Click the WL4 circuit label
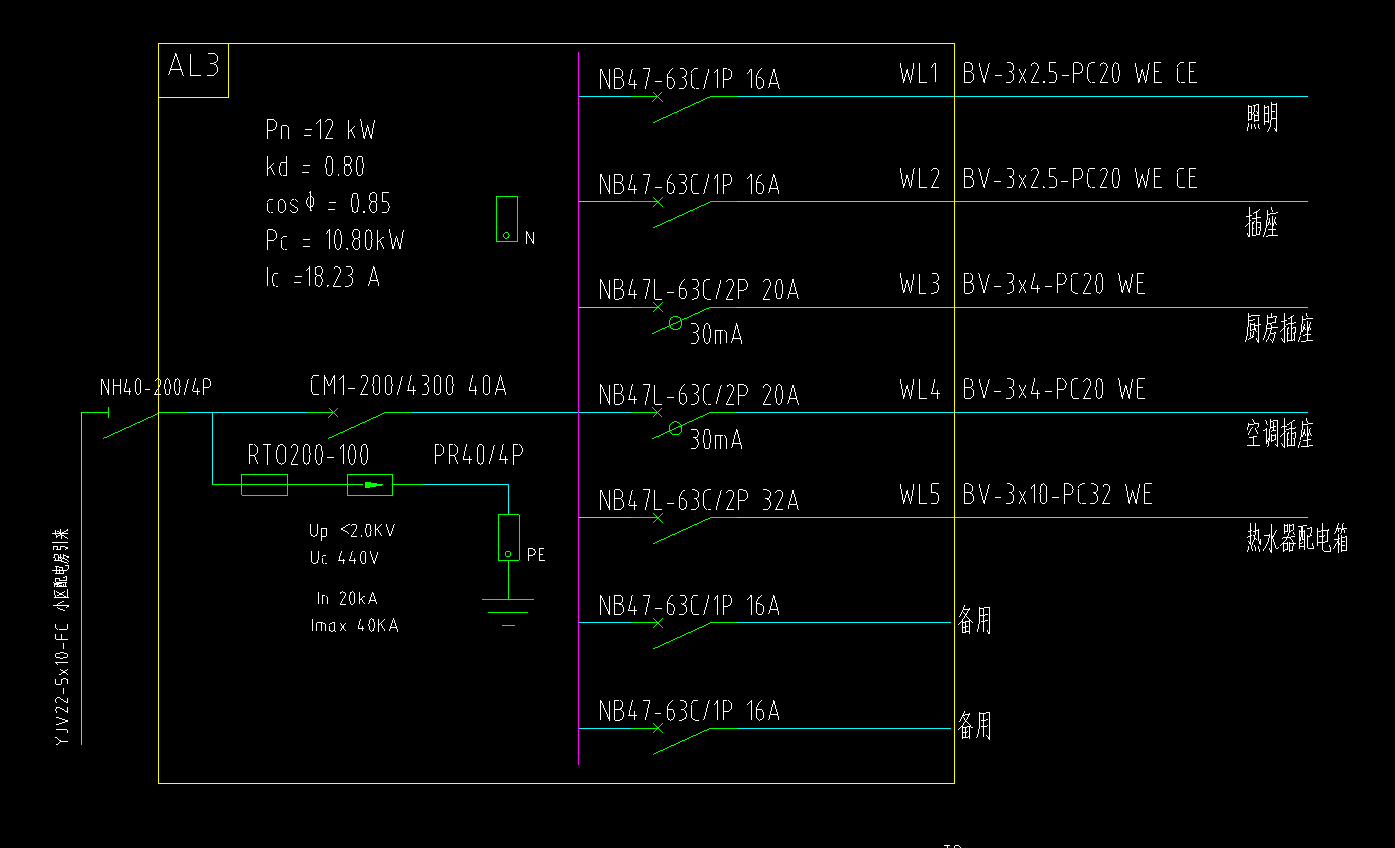Image resolution: width=1395 pixels, height=848 pixels. pyautogui.click(x=920, y=390)
